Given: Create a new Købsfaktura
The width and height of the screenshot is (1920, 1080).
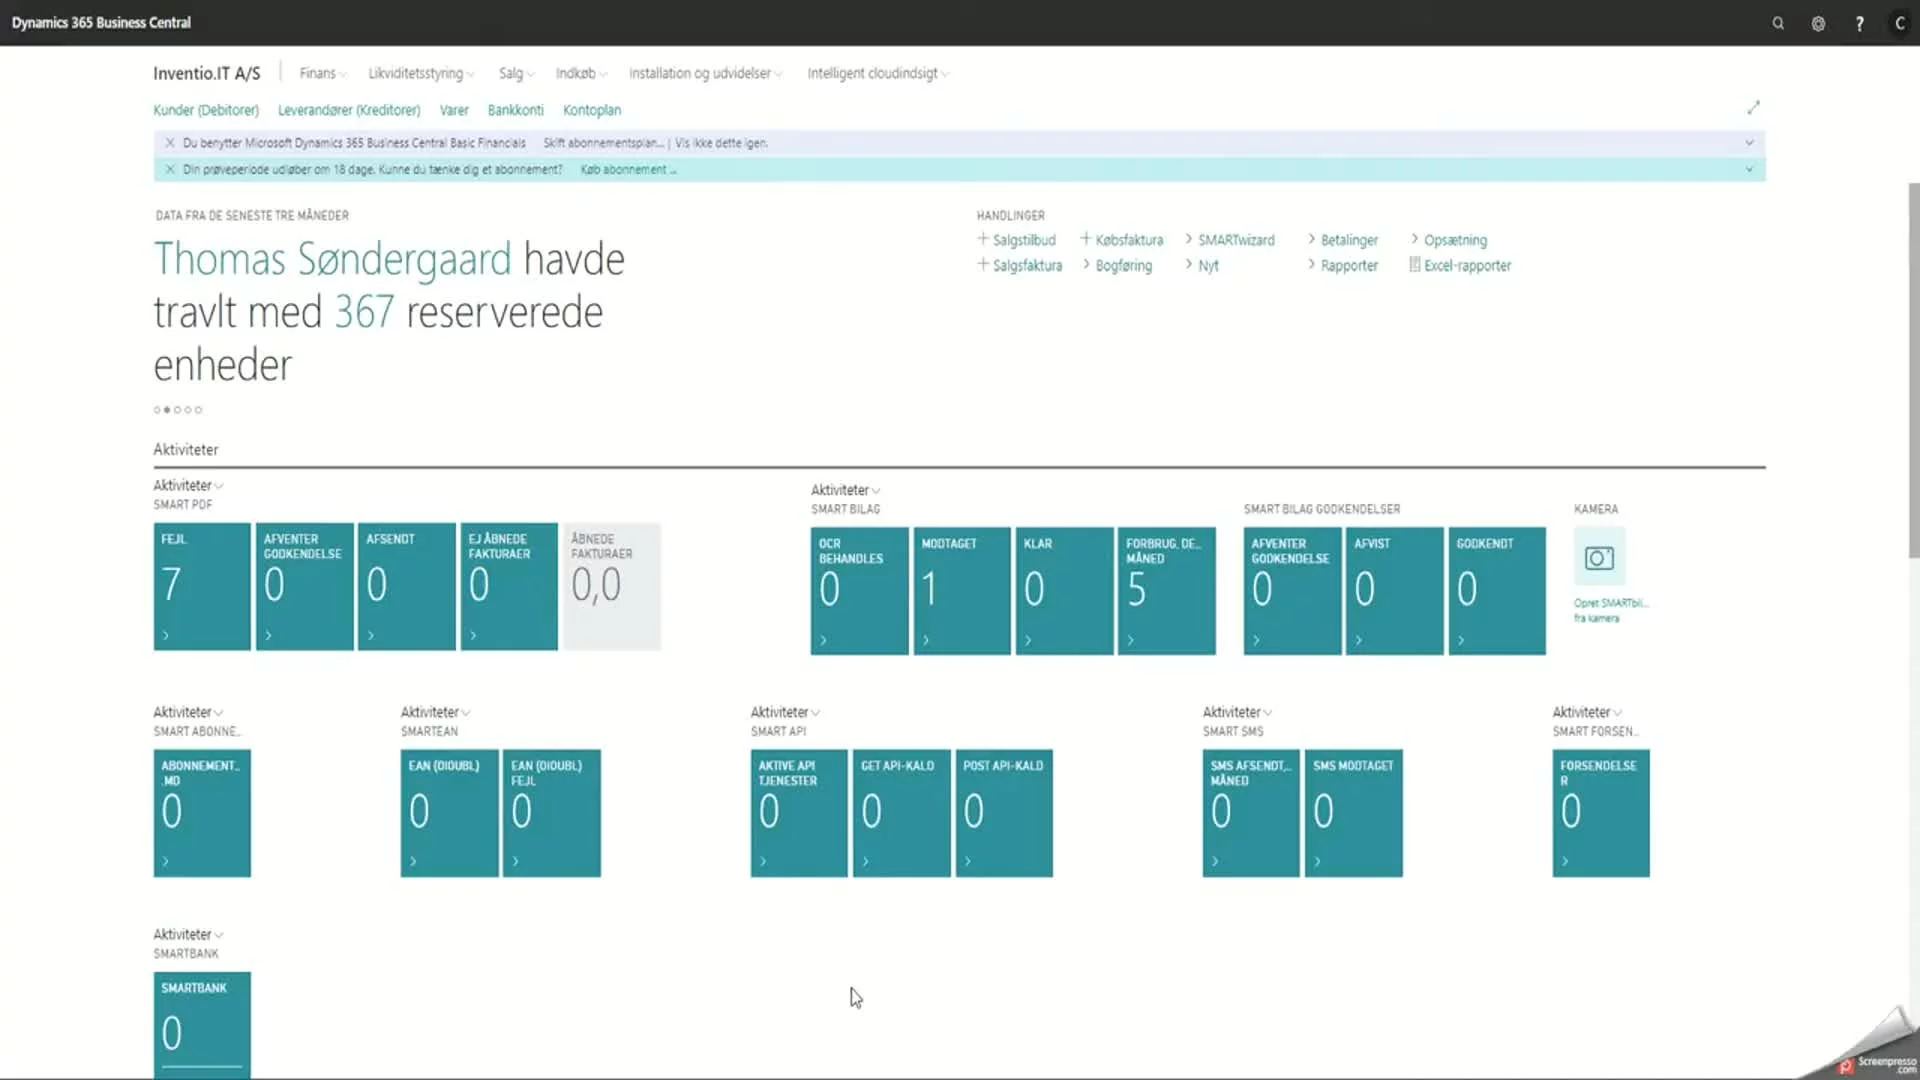Looking at the screenshot, I should point(1121,240).
